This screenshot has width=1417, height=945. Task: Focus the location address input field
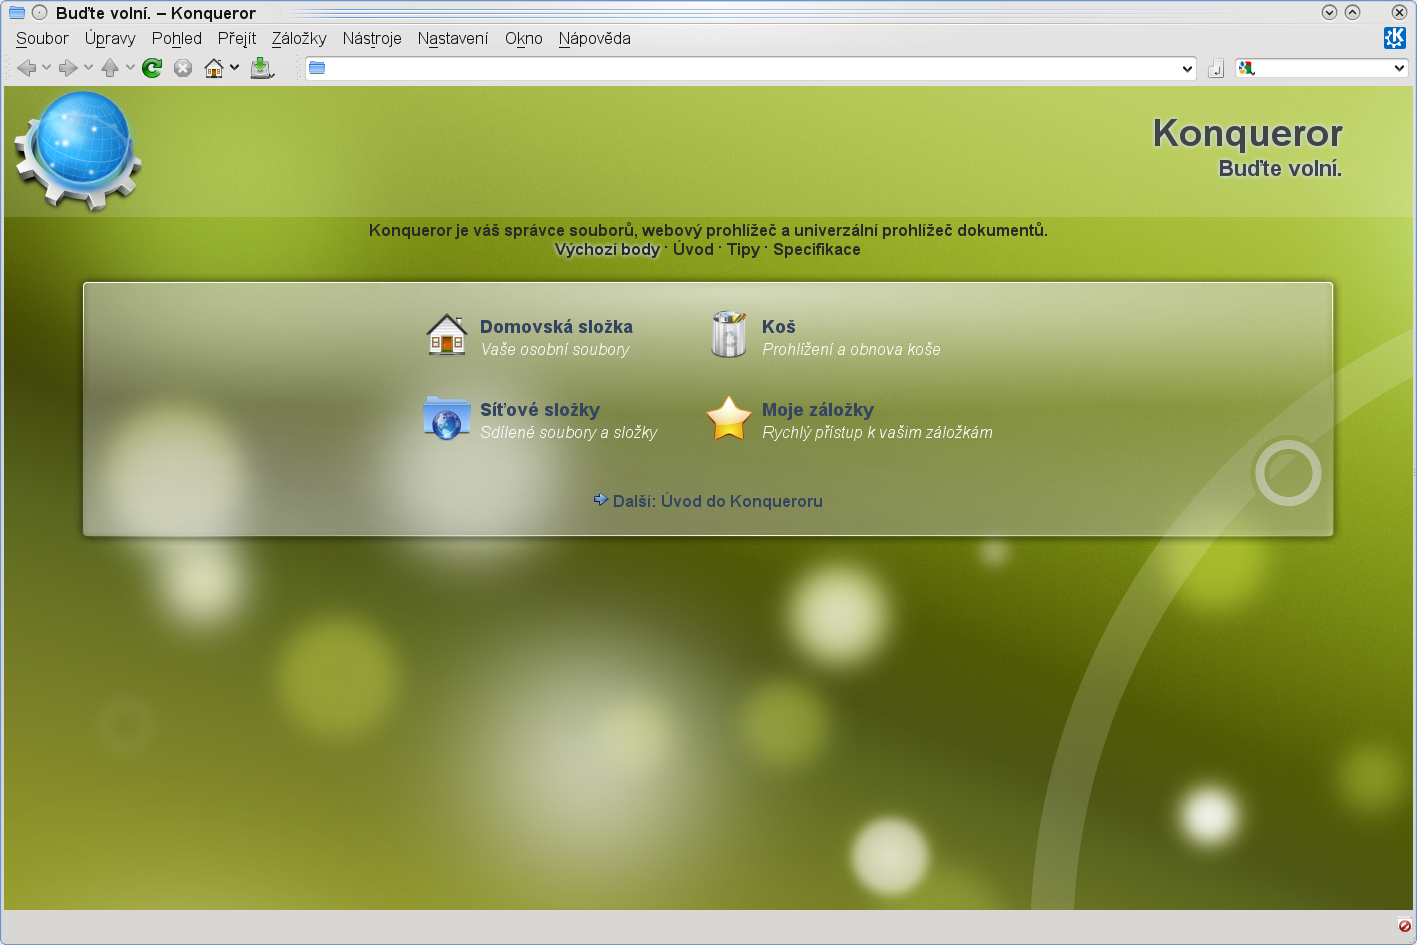[x=752, y=68]
